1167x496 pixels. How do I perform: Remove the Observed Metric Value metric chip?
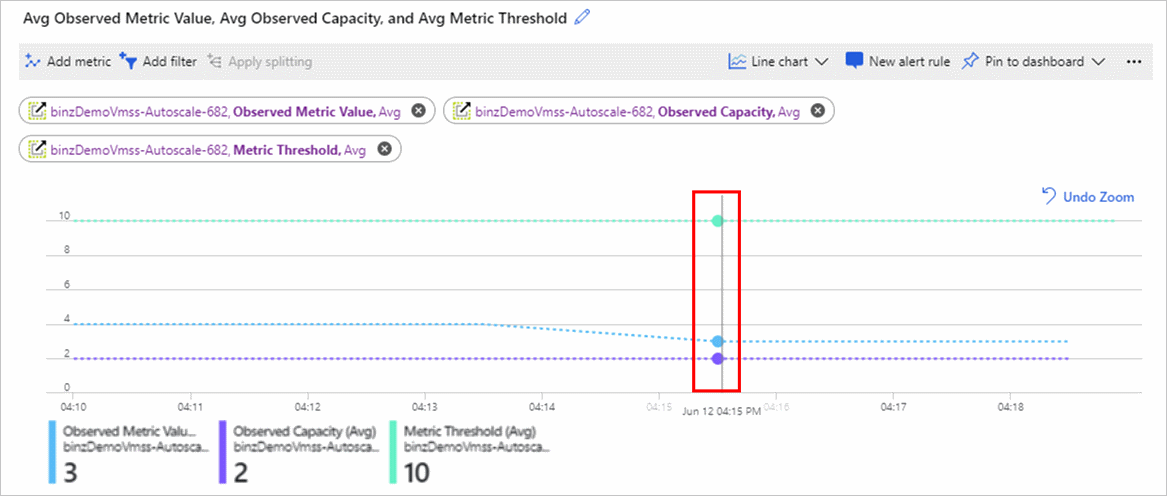pos(418,111)
